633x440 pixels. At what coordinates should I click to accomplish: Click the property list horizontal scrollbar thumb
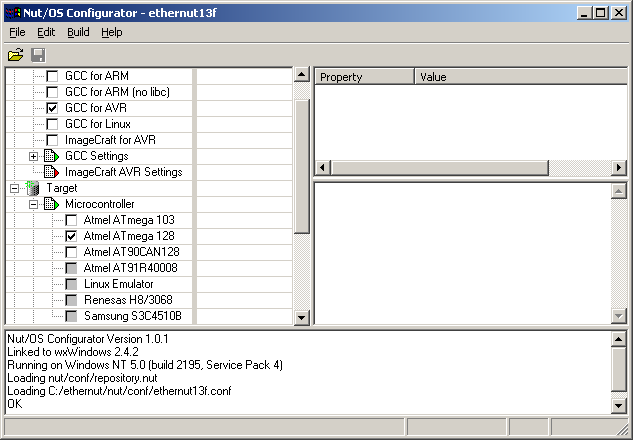[x=439, y=168]
